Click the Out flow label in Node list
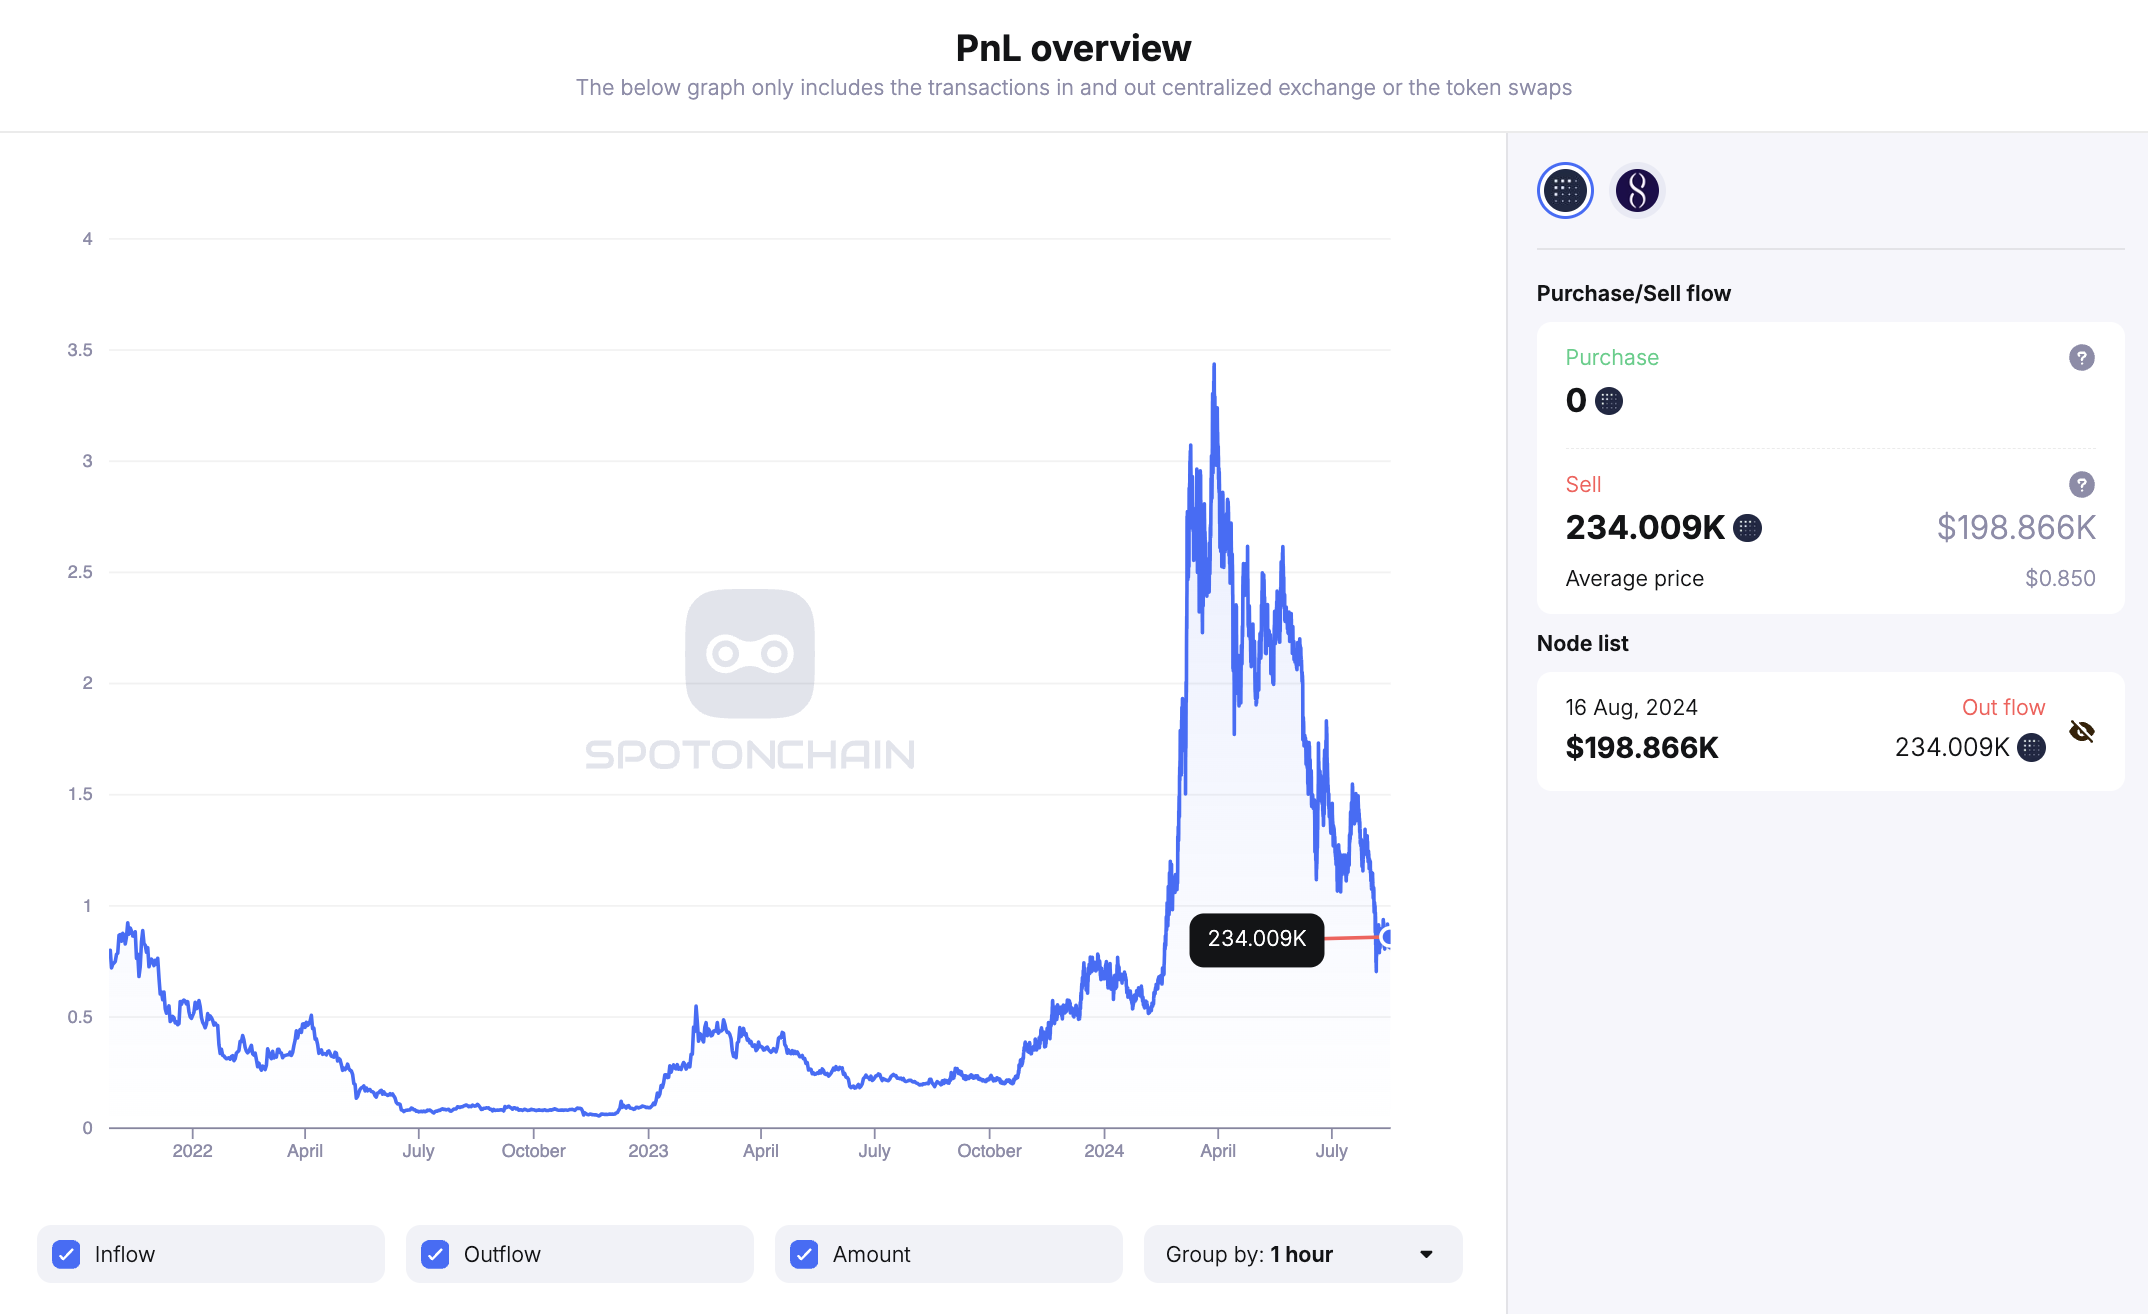This screenshot has width=2148, height=1314. [2003, 707]
